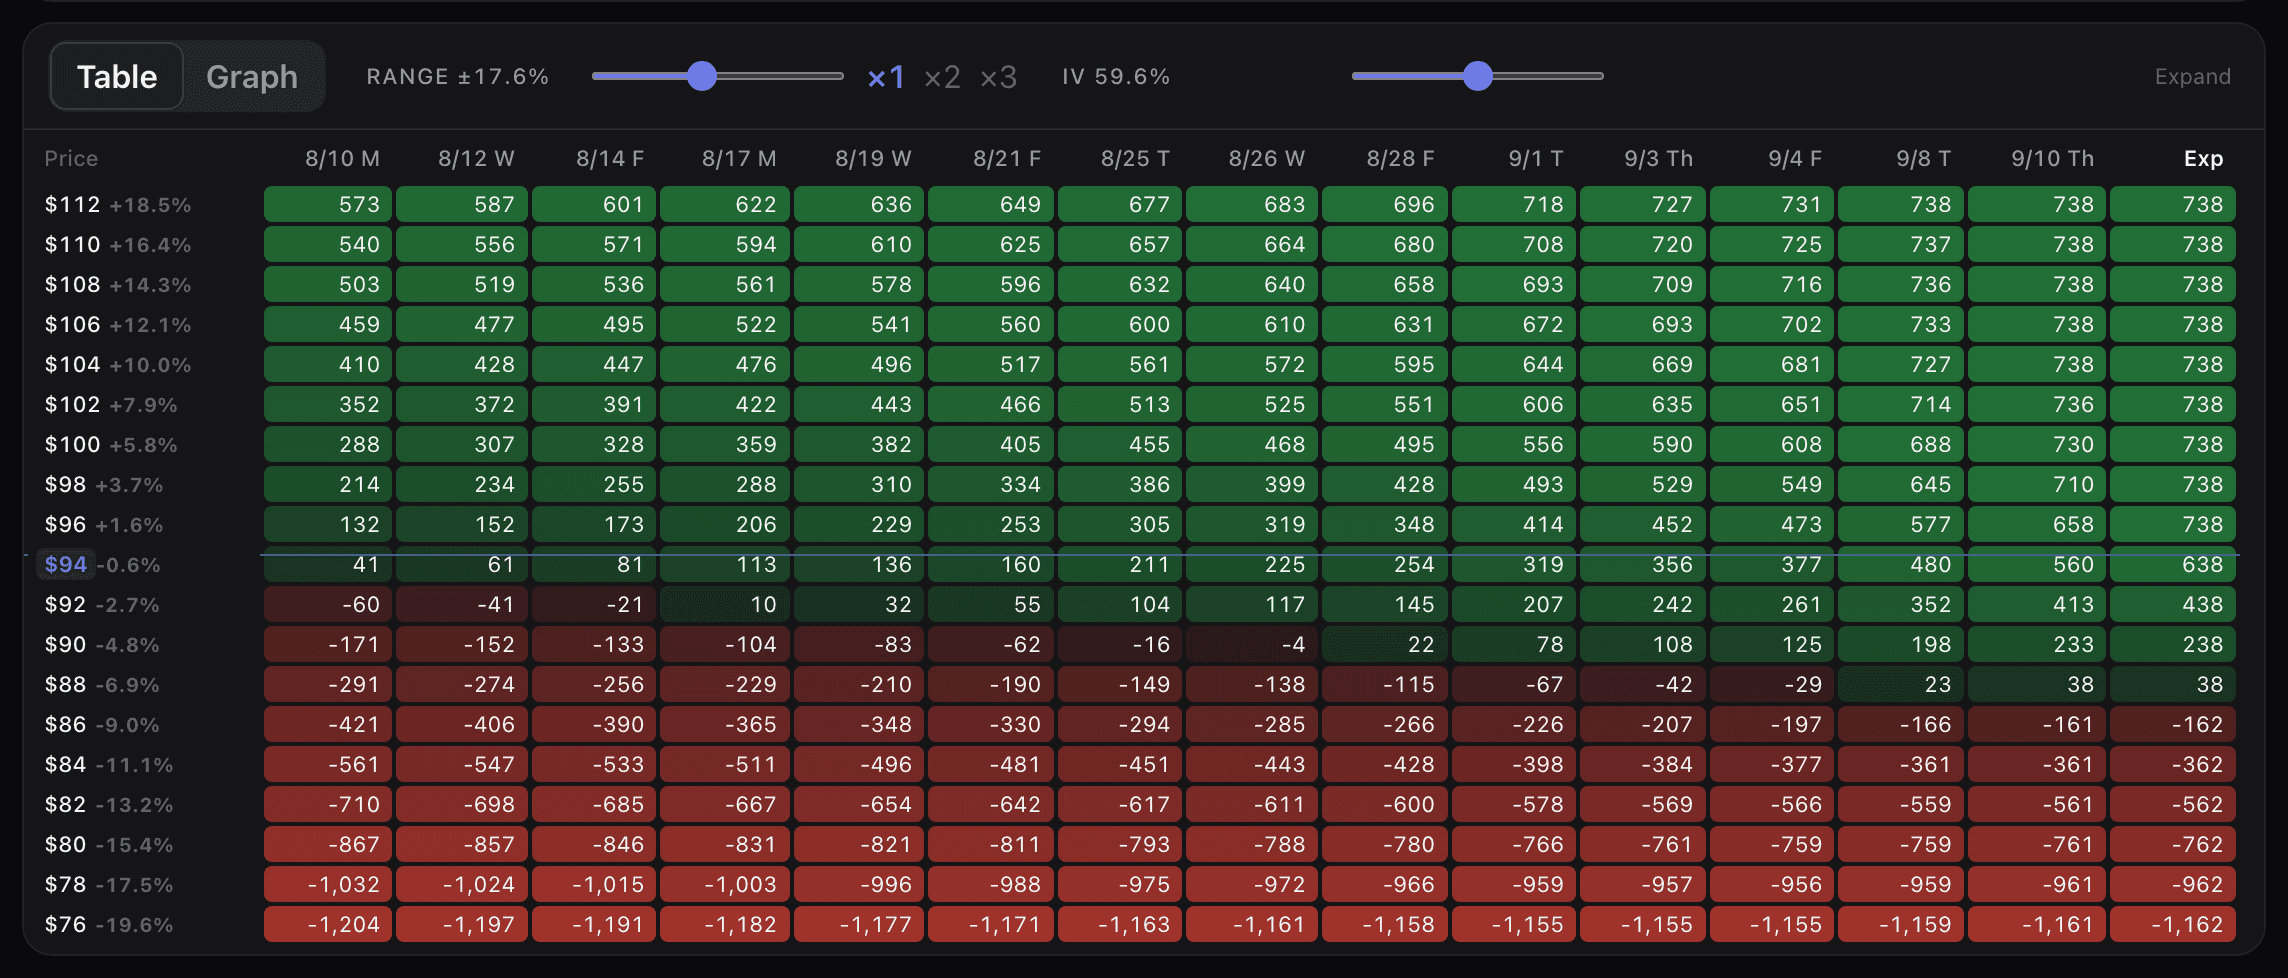Screen dimensions: 2288x978
Task: Select the x1 multiplier
Action: click(886, 77)
